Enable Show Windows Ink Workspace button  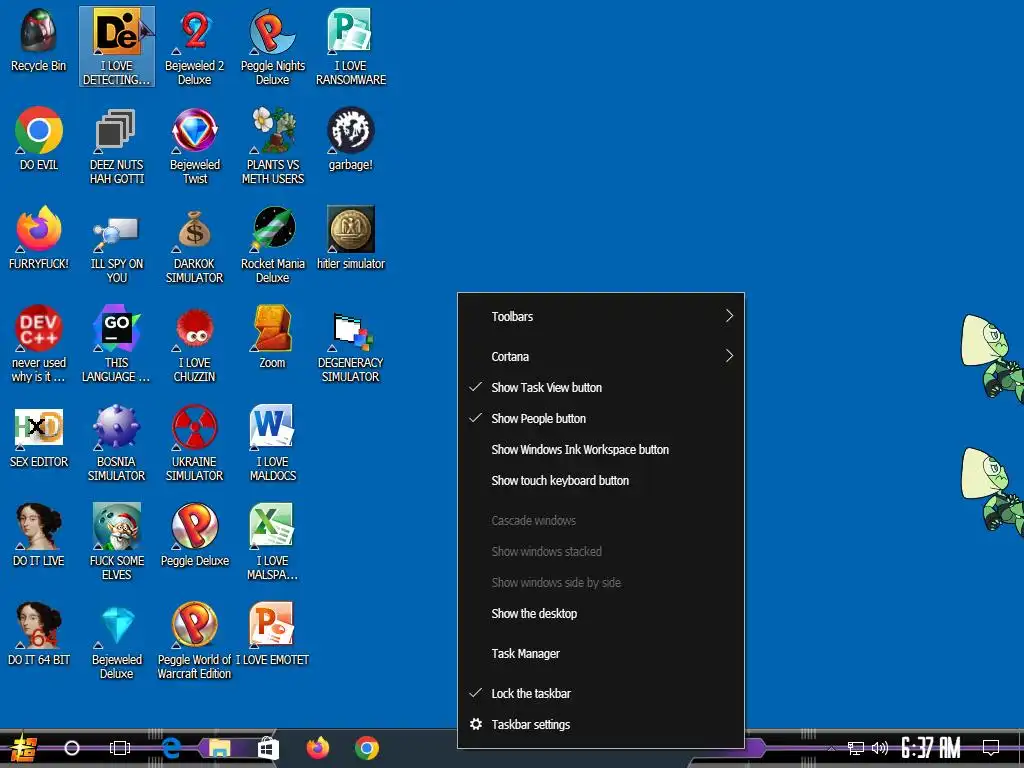point(601,449)
